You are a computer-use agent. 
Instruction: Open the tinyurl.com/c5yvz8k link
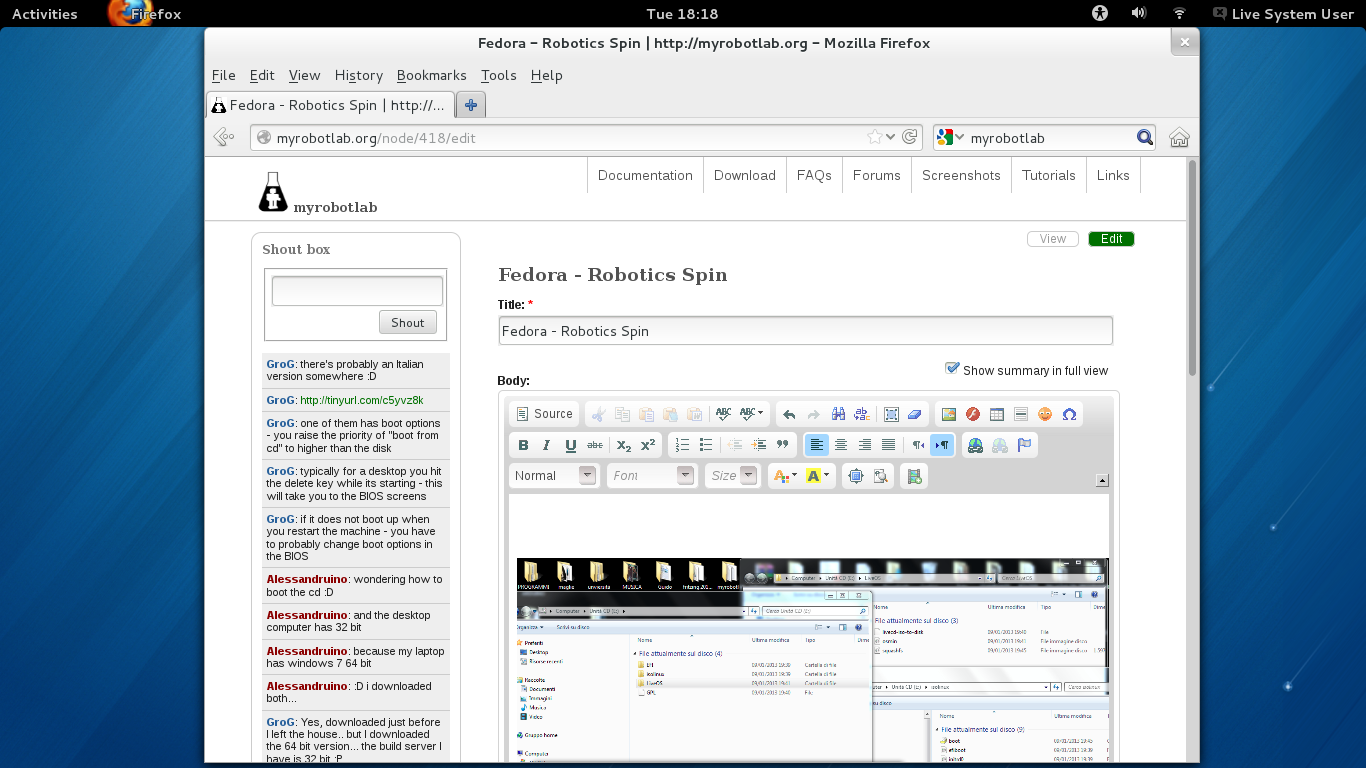[x=361, y=400]
